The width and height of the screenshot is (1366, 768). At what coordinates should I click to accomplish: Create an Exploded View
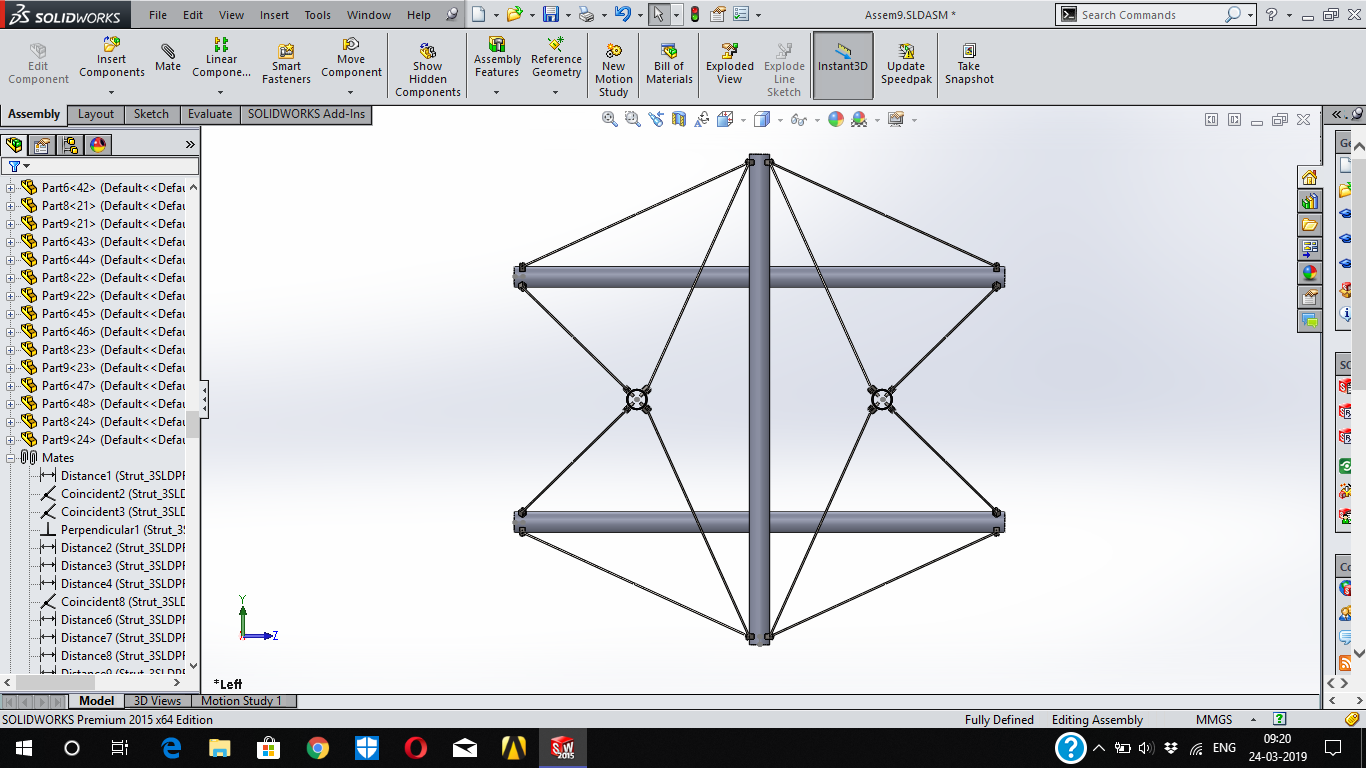[730, 64]
